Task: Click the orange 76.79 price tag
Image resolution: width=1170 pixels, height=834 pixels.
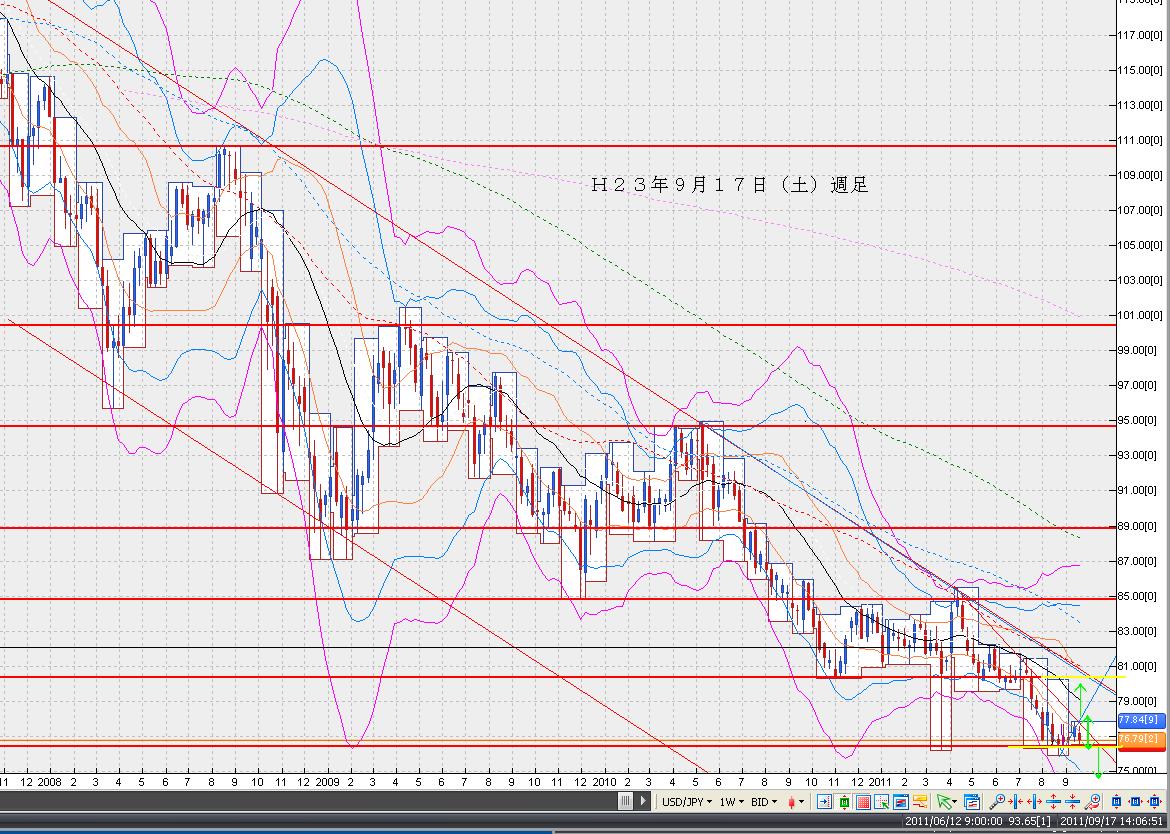Action: coord(1140,739)
